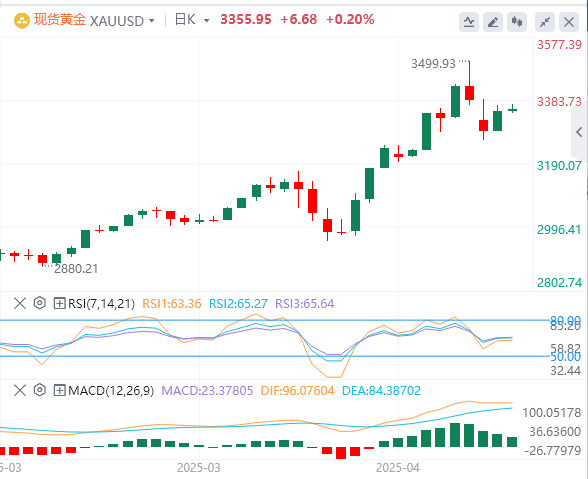The image size is (588, 479).
Task: Remove the MACD indicator panel
Action: coord(20,390)
